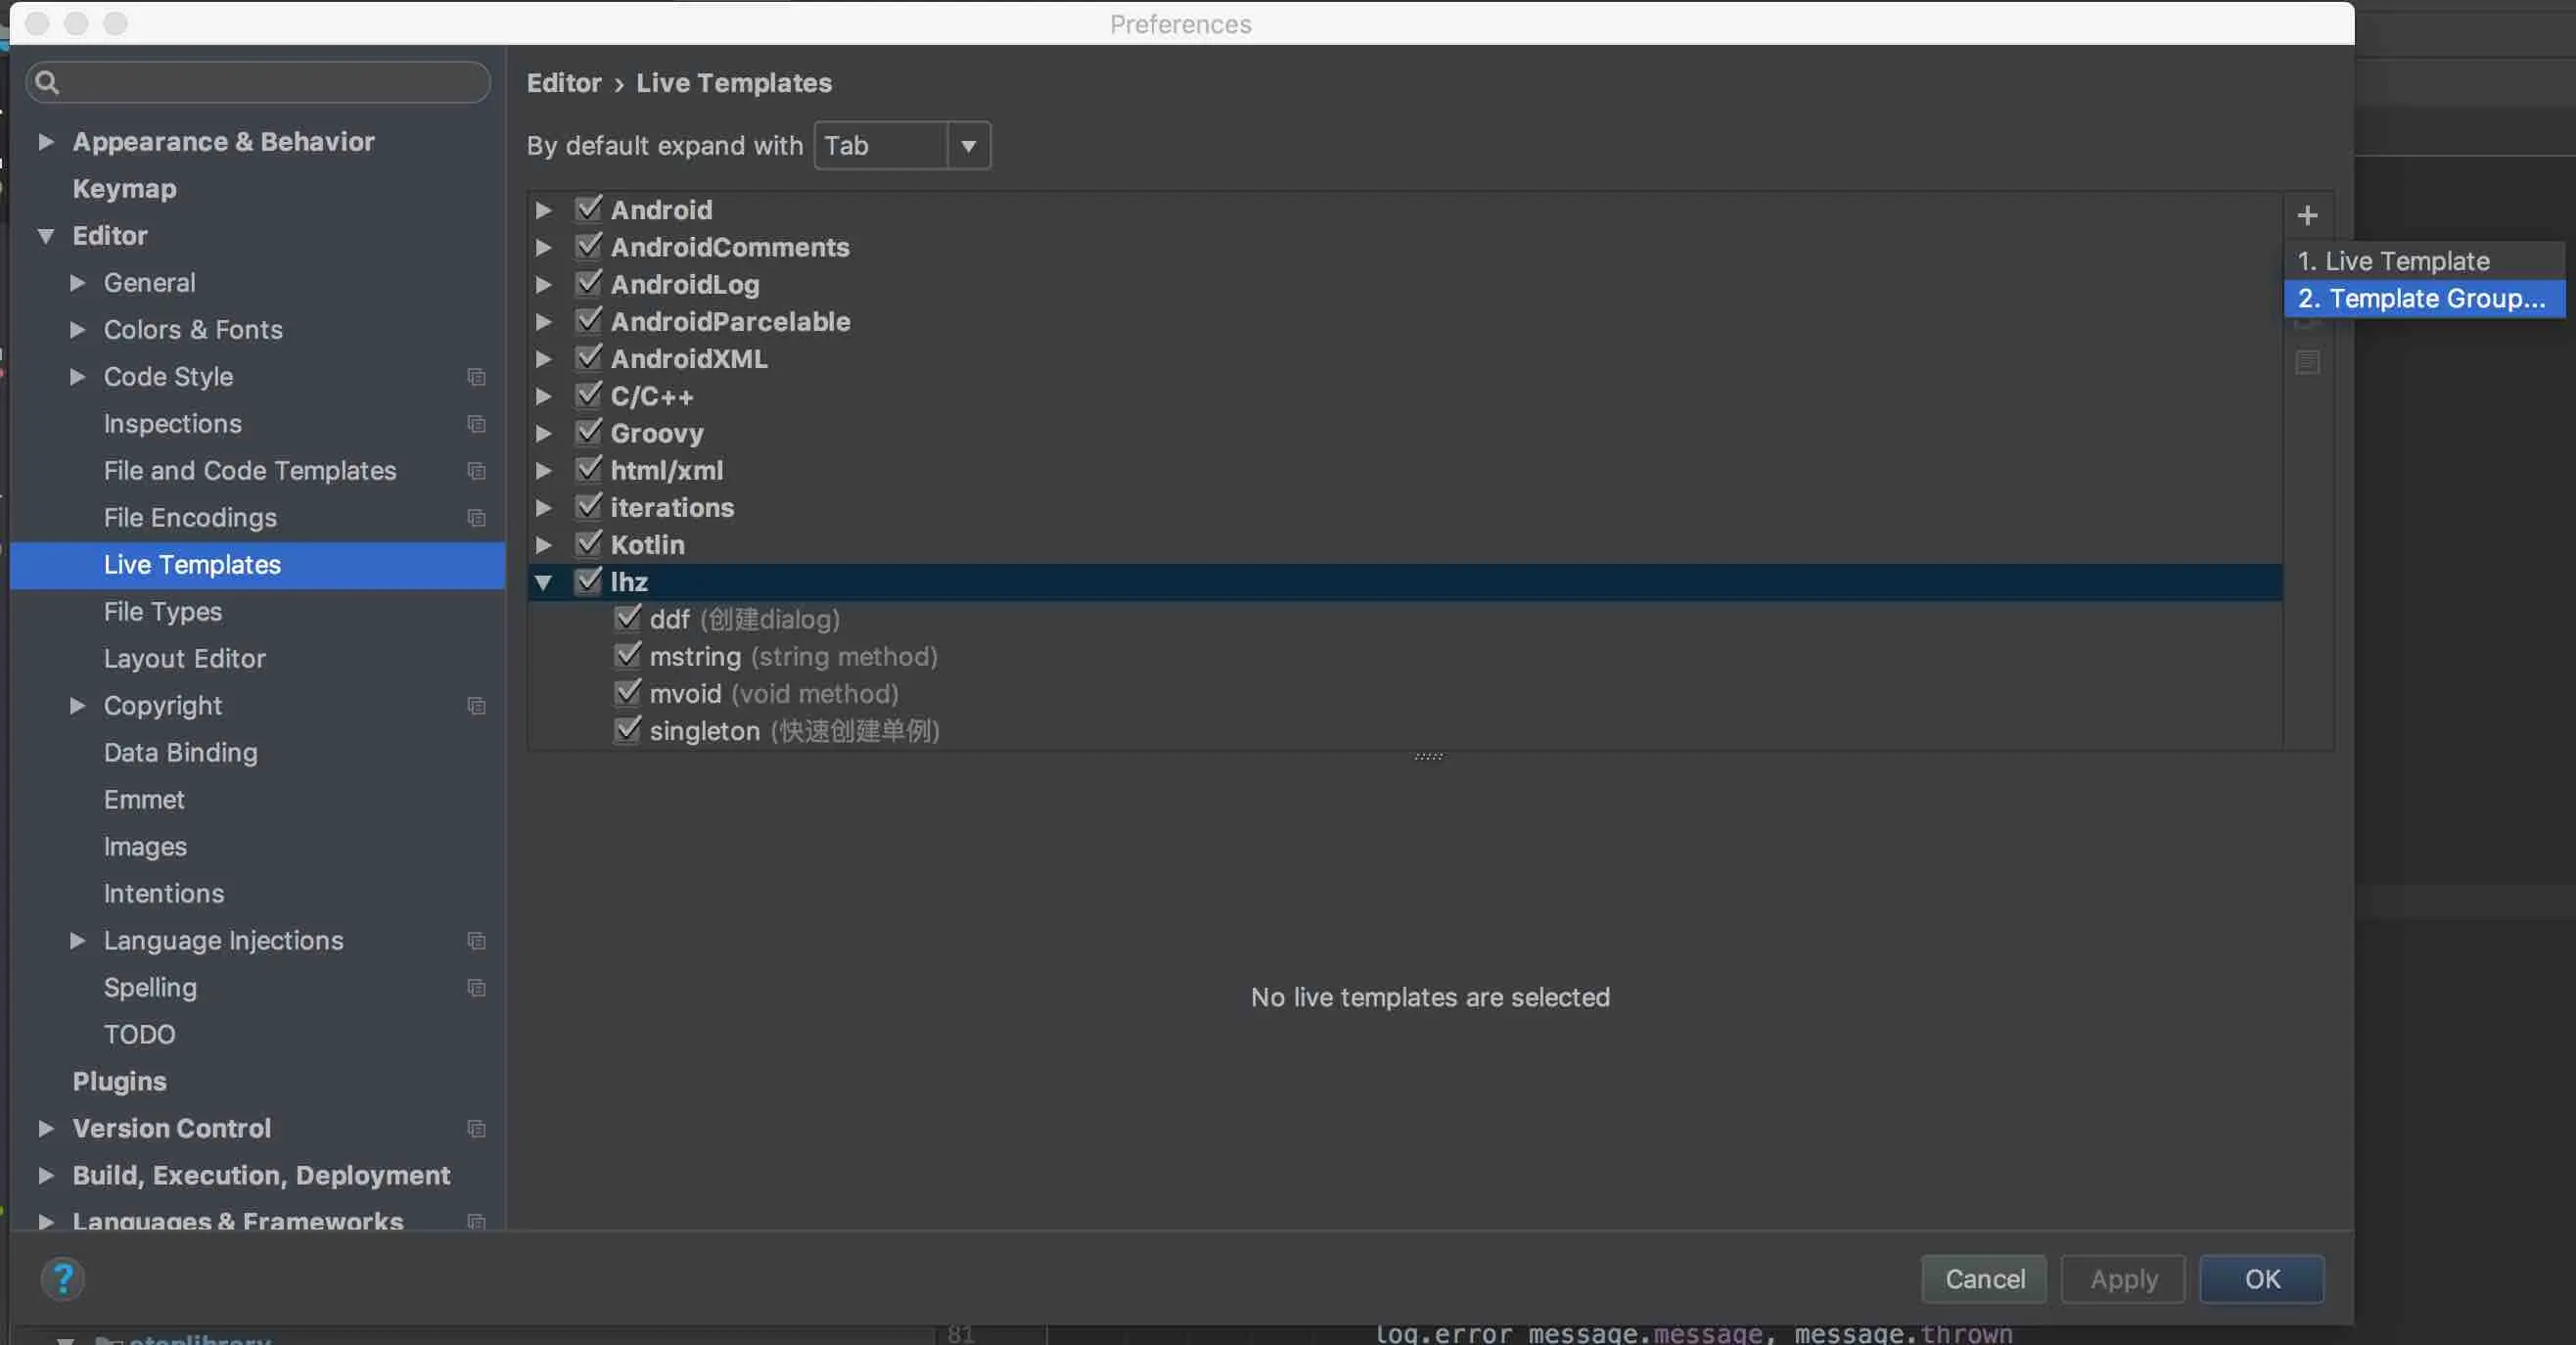Expand the Groovy template group
Image resolution: width=2576 pixels, height=1345 pixels.
pyautogui.click(x=543, y=433)
